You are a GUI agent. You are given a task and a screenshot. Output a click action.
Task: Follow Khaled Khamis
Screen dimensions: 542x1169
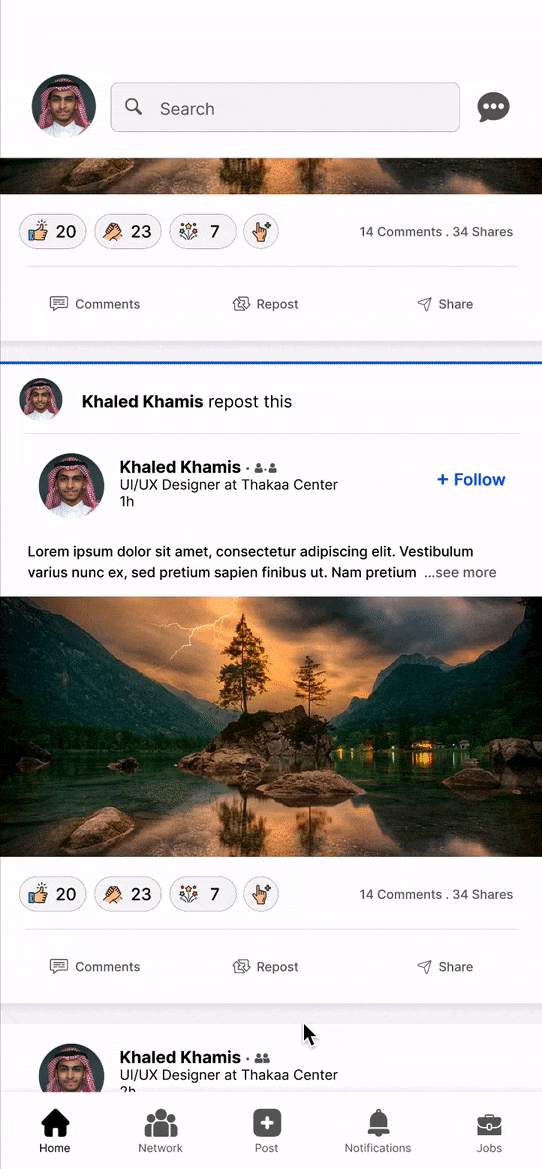coord(471,479)
